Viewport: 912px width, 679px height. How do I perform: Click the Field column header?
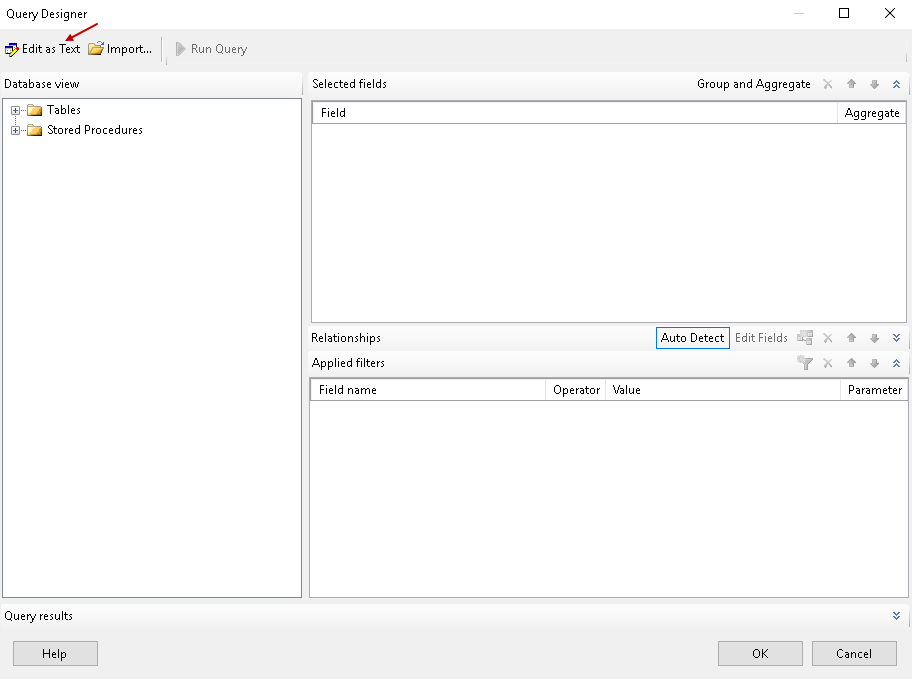(x=575, y=113)
